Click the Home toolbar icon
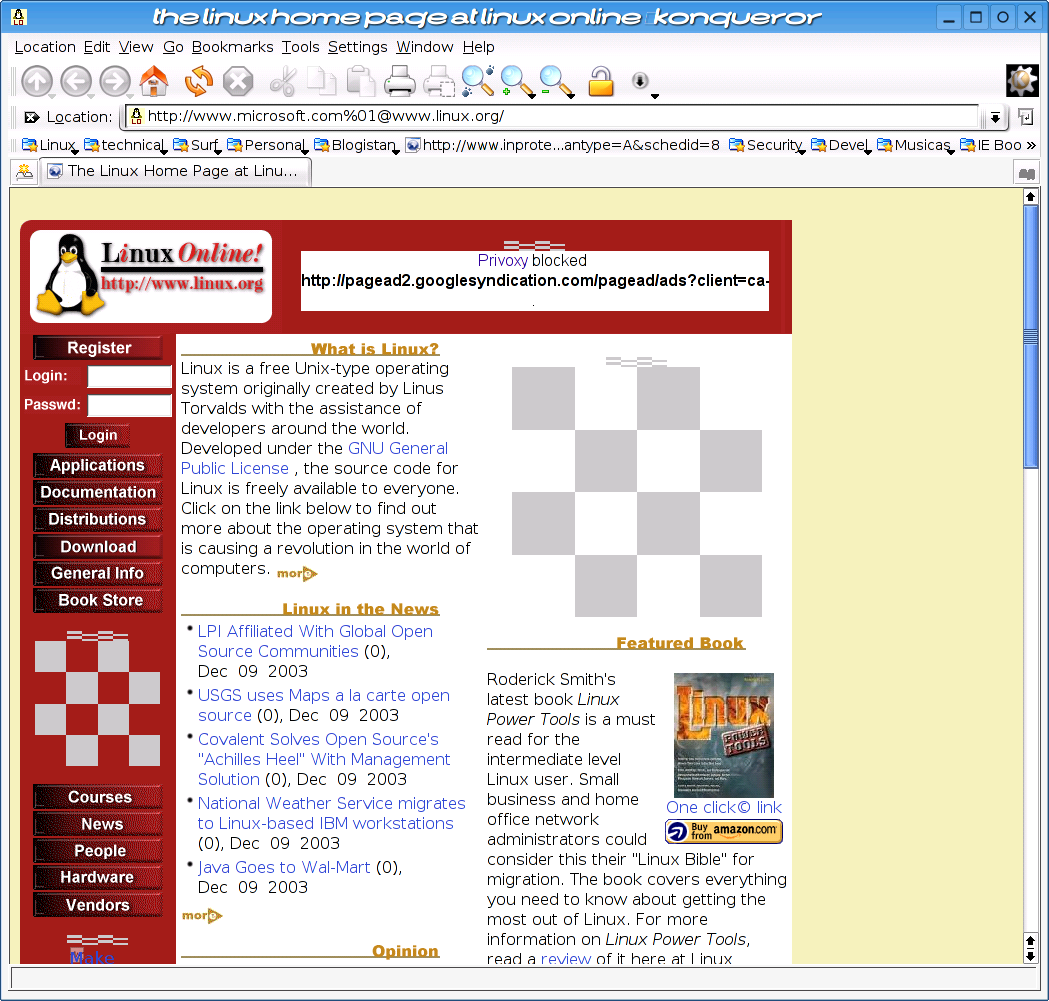The image size is (1049, 1001). coord(154,81)
